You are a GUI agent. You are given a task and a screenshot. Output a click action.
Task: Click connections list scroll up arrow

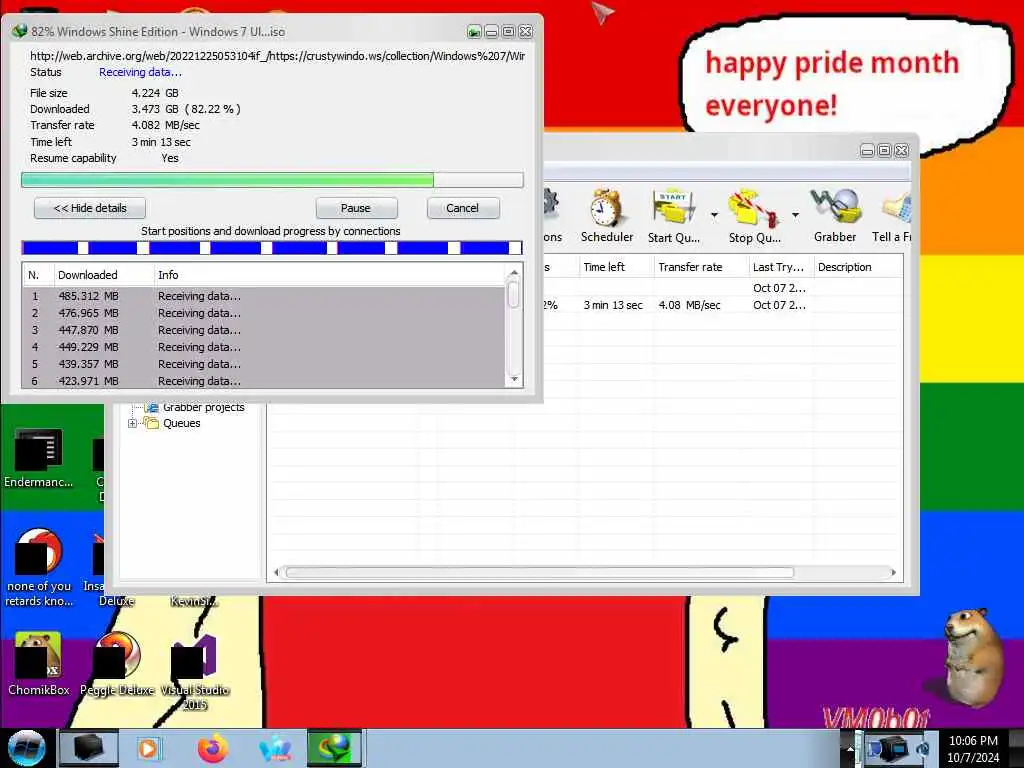[514, 272]
